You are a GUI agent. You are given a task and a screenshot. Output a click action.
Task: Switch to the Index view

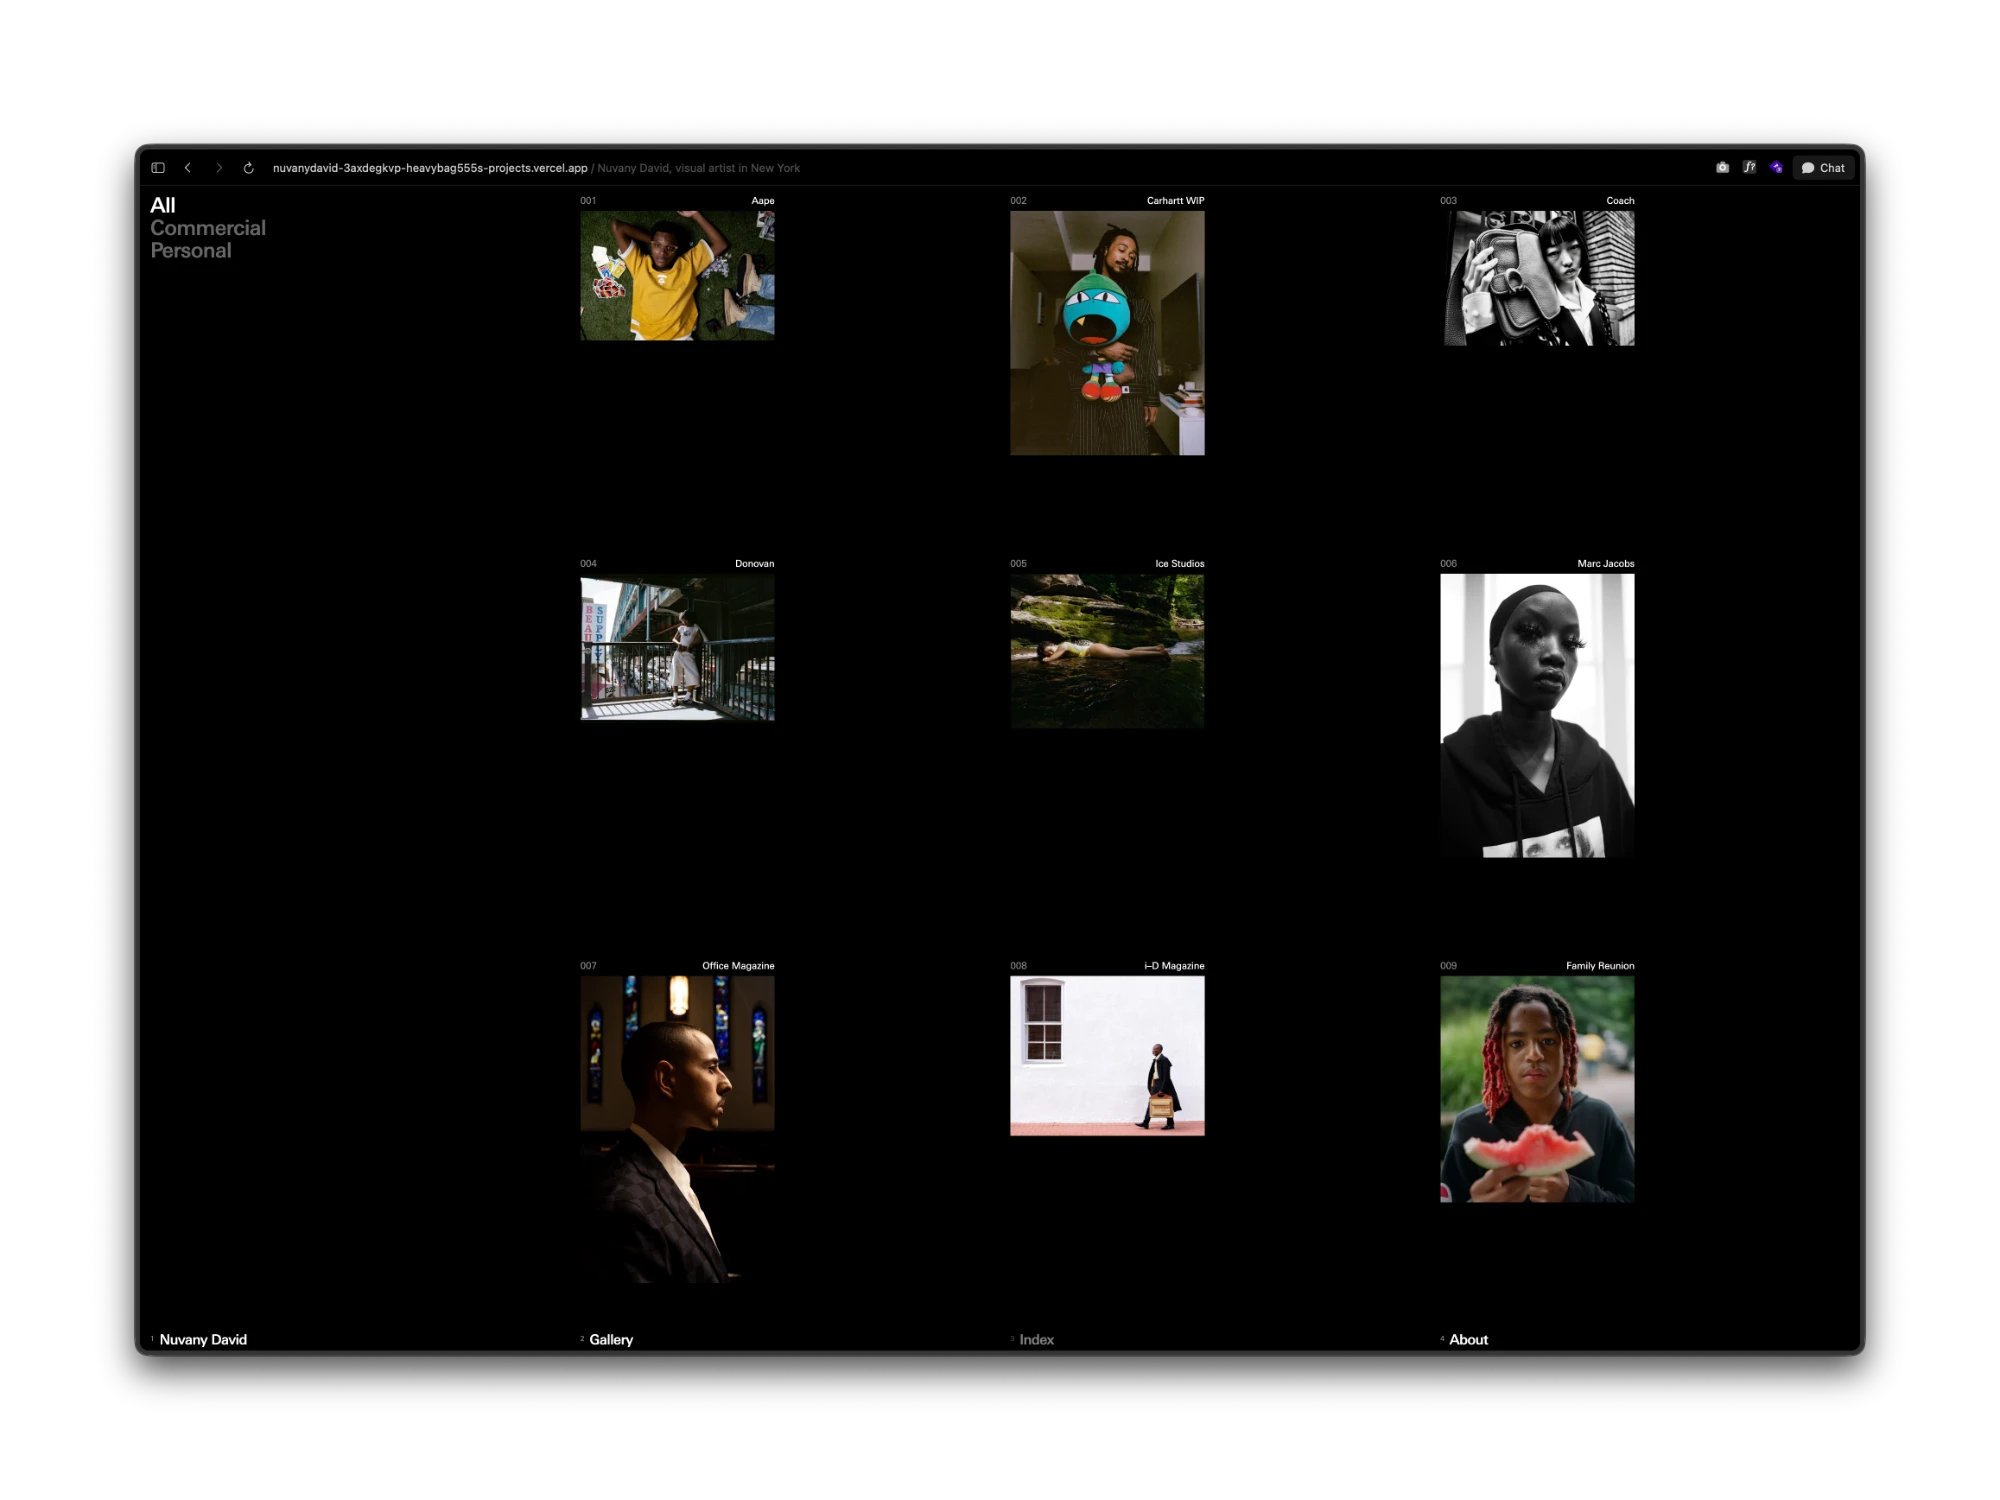[1036, 1340]
